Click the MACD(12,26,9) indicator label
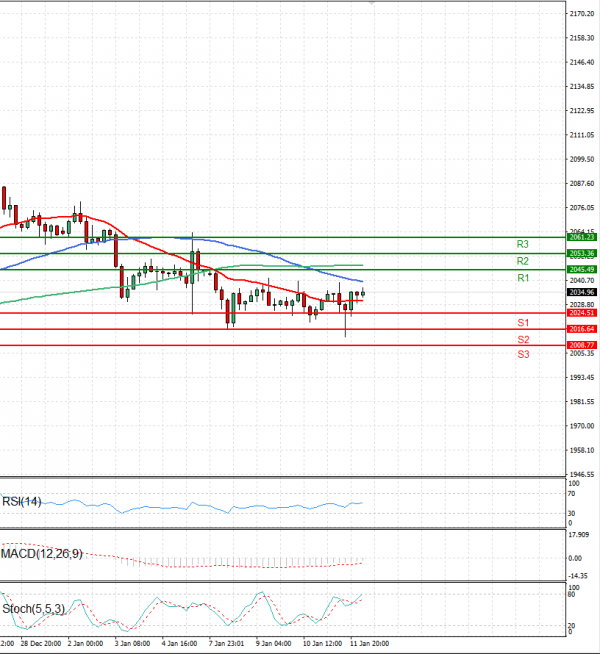This screenshot has height=654, width=600. tap(42, 554)
